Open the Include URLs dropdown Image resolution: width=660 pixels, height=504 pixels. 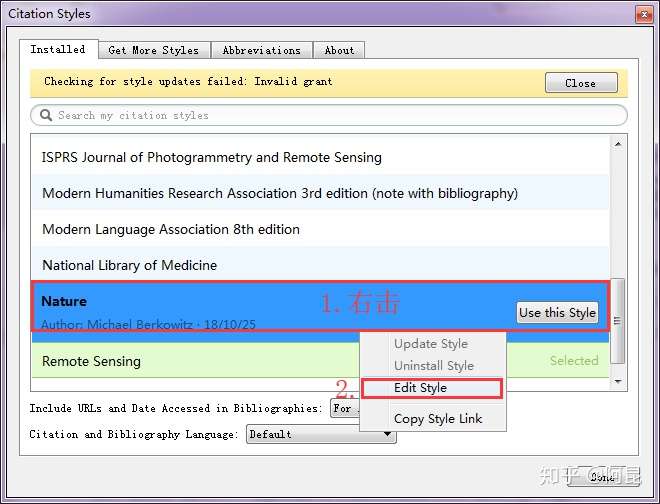point(345,408)
